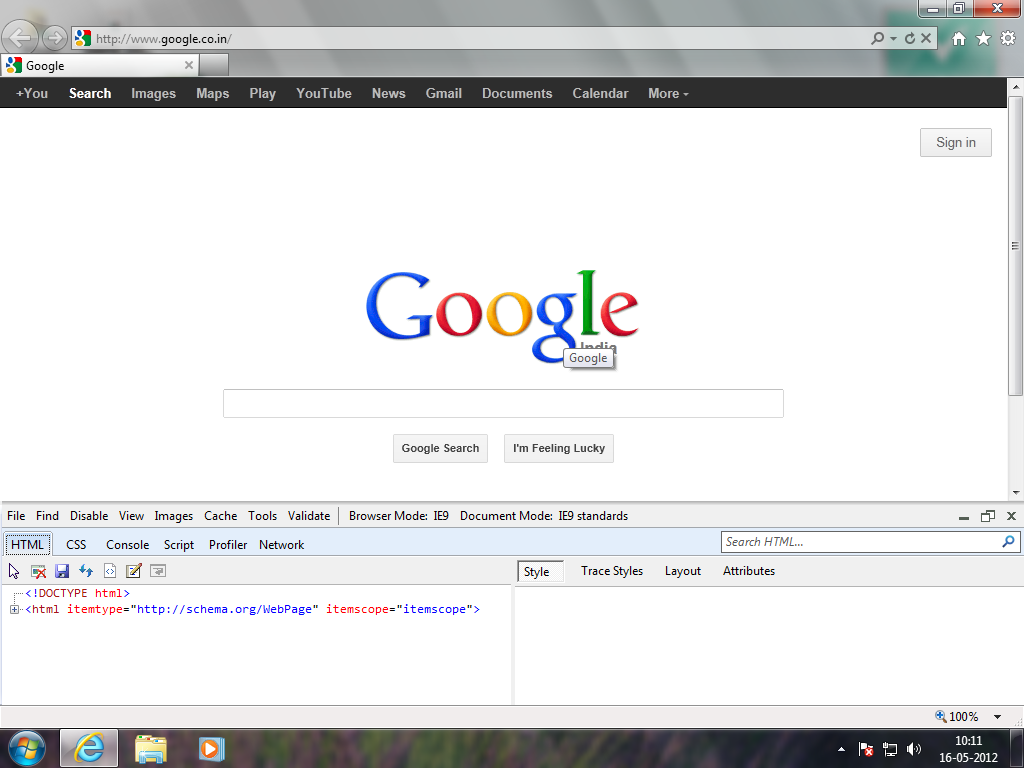Open the developer tools Images menu
This screenshot has width=1024, height=768.
pos(174,516)
